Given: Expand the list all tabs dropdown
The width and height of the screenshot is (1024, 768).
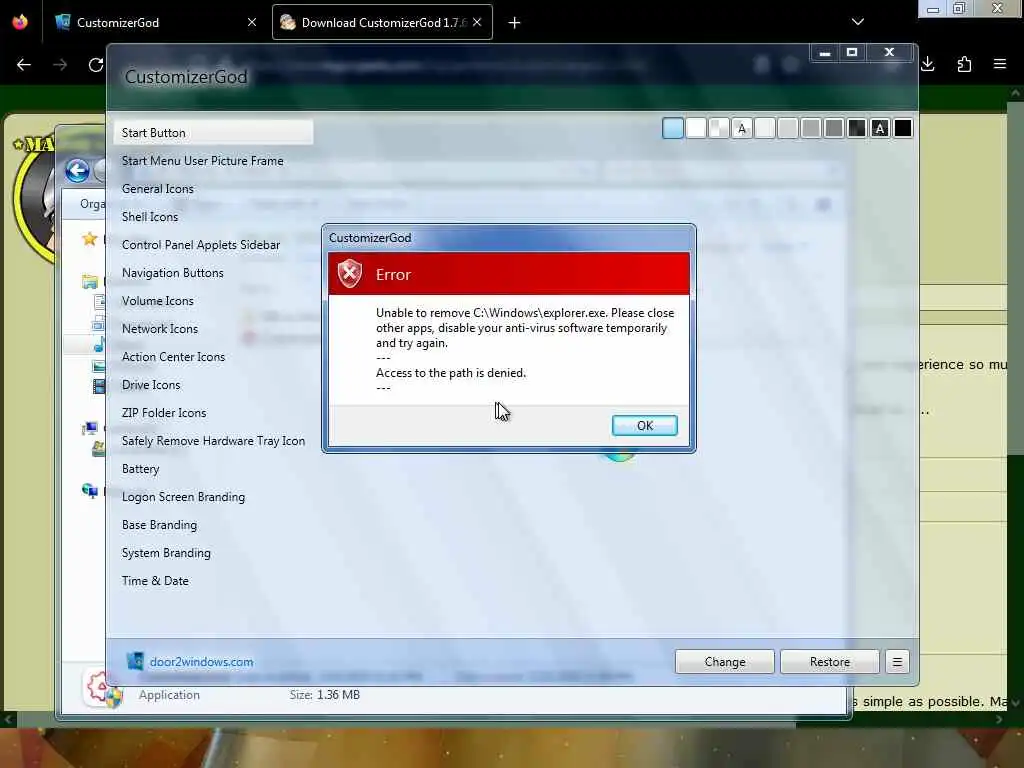Looking at the screenshot, I should click(858, 22).
